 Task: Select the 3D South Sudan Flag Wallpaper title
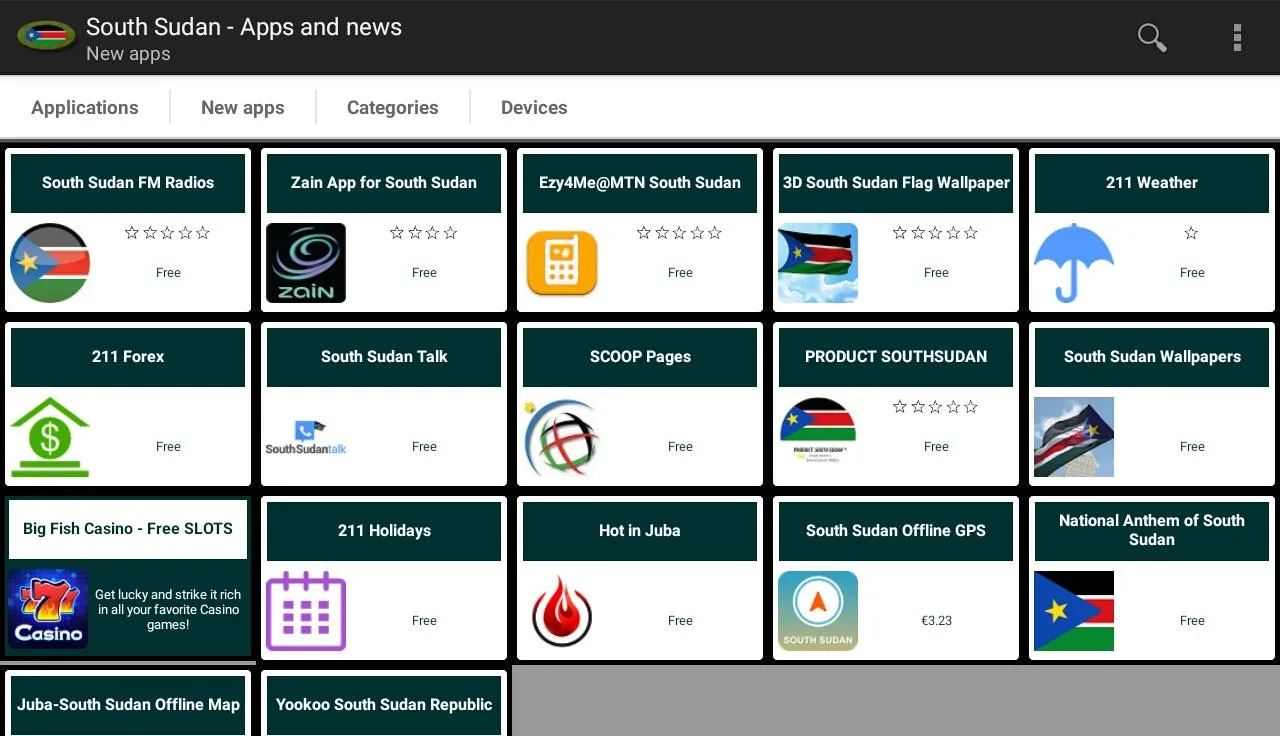(896, 183)
